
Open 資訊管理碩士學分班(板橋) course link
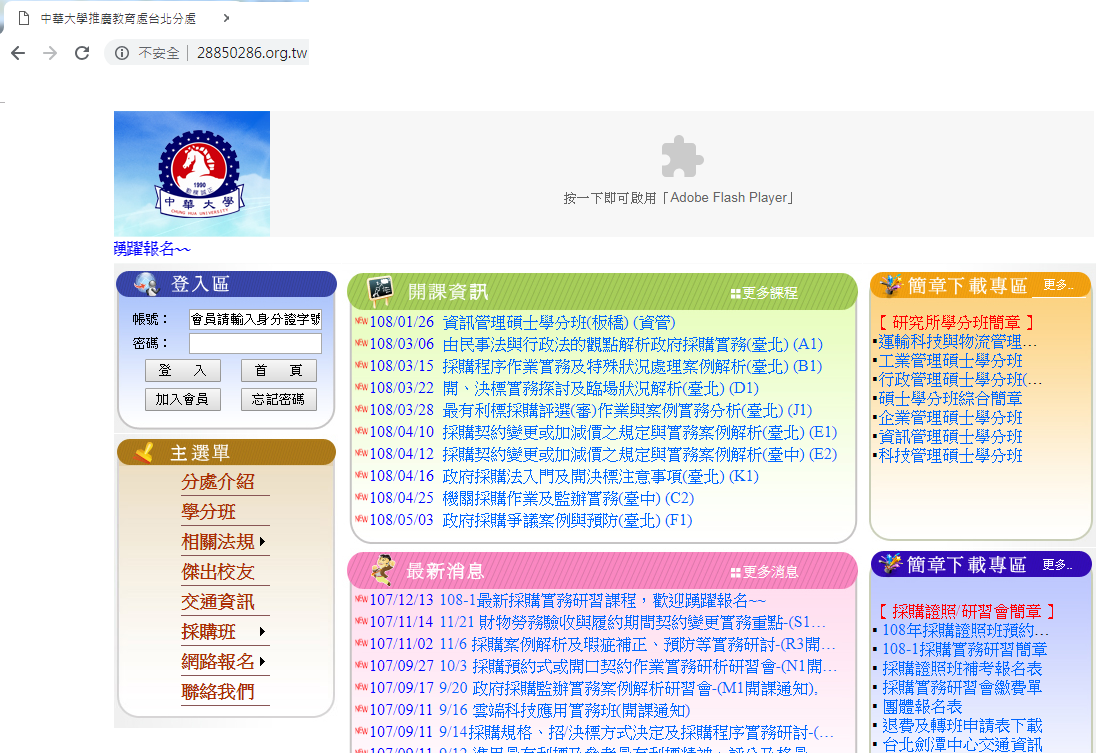click(558, 322)
